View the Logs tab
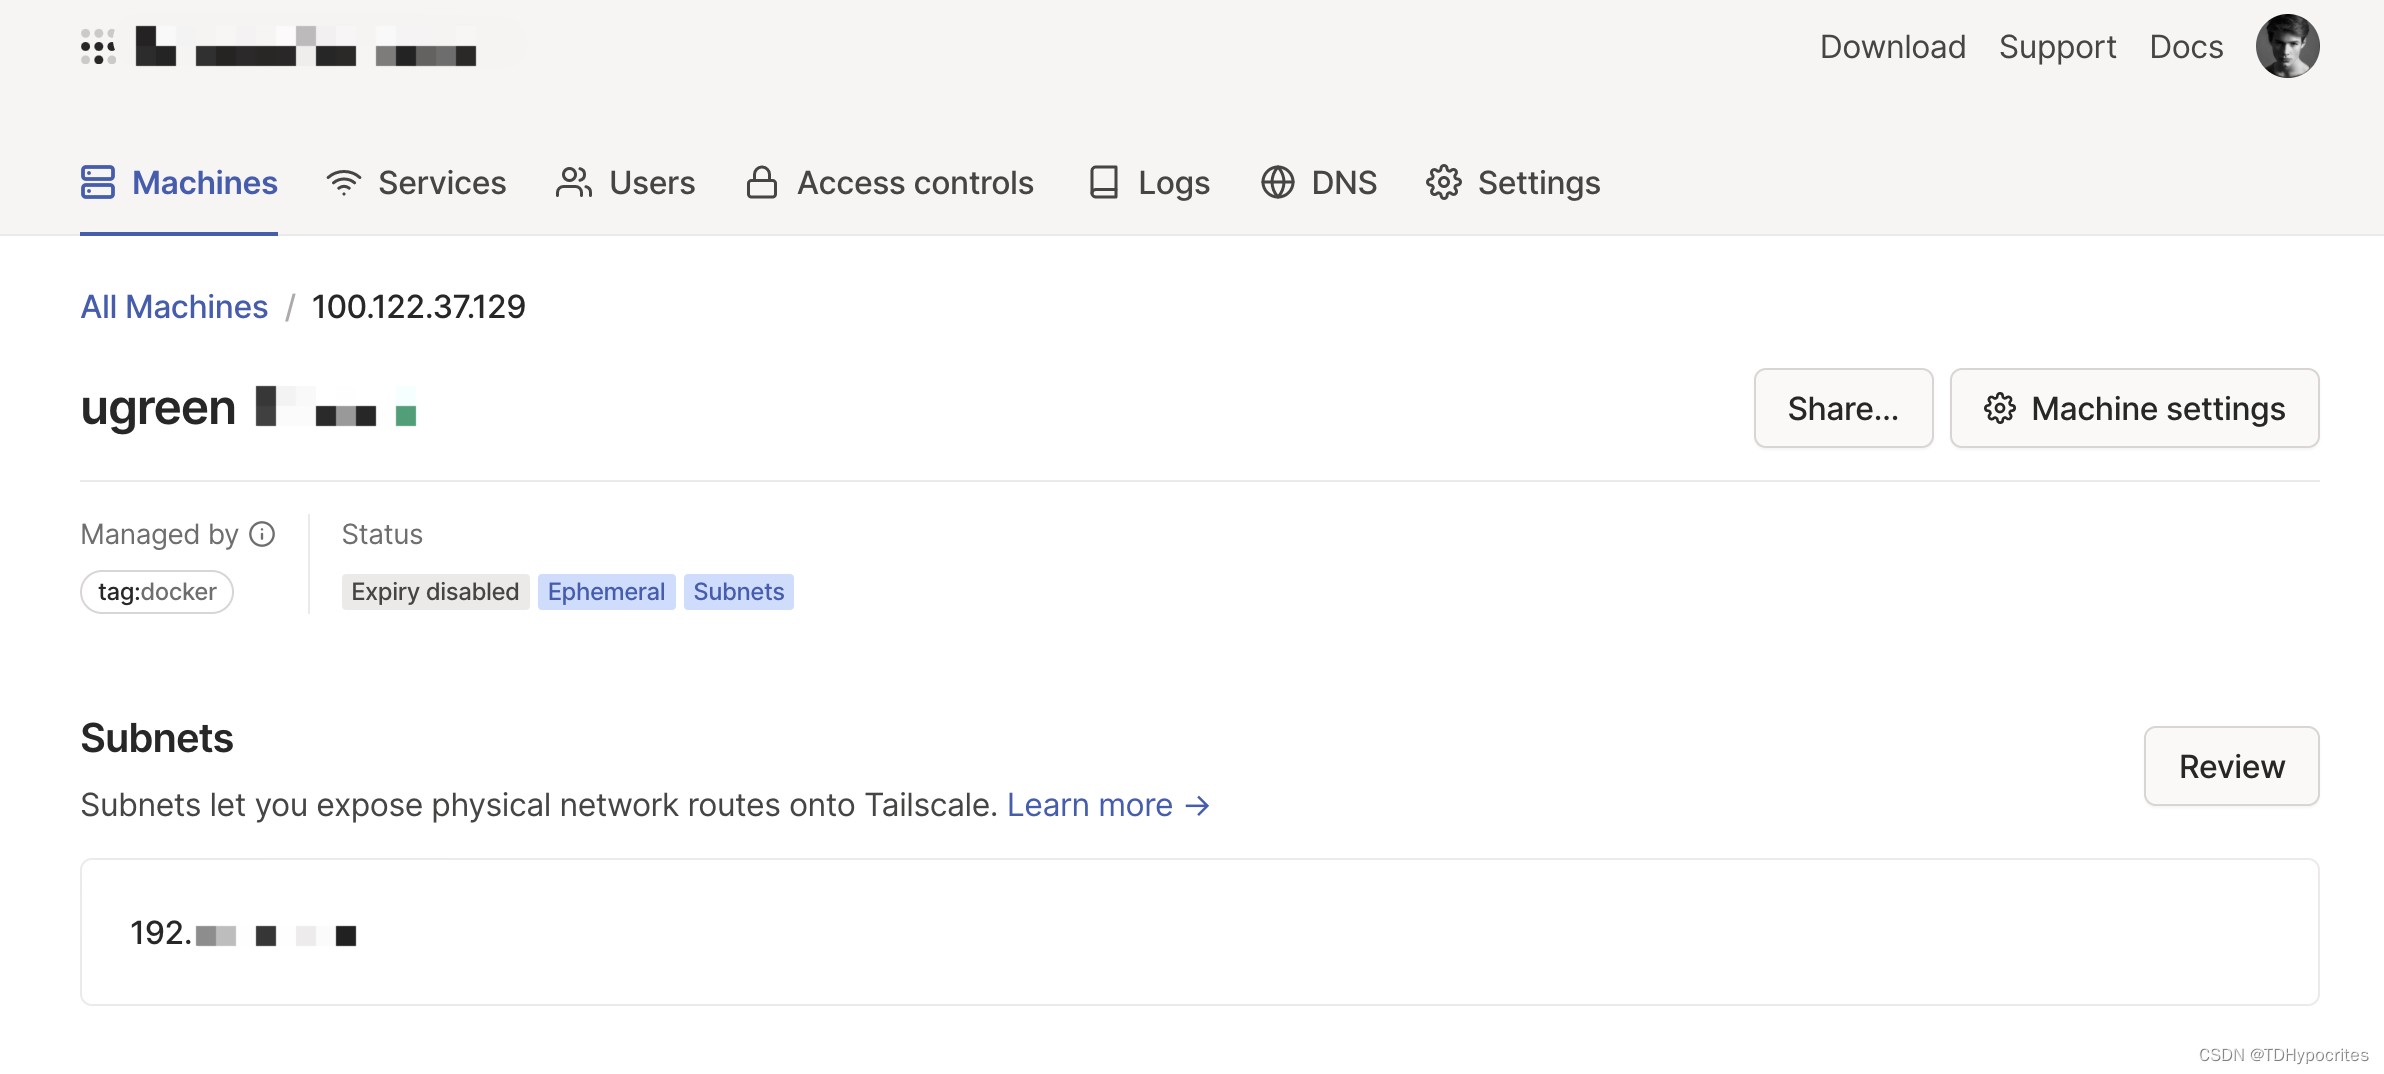The image size is (2384, 1074). click(1149, 182)
